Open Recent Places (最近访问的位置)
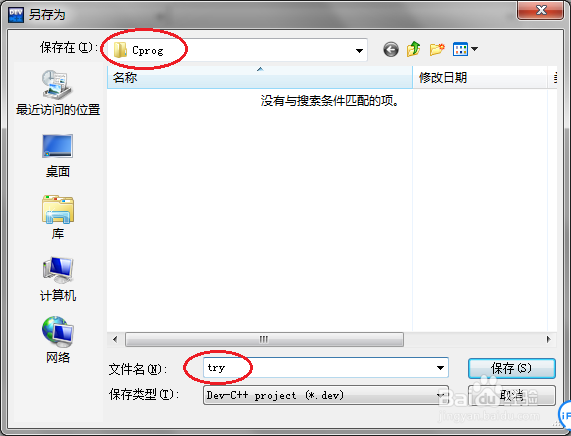The height and width of the screenshot is (436, 571). pyautogui.click(x=58, y=93)
